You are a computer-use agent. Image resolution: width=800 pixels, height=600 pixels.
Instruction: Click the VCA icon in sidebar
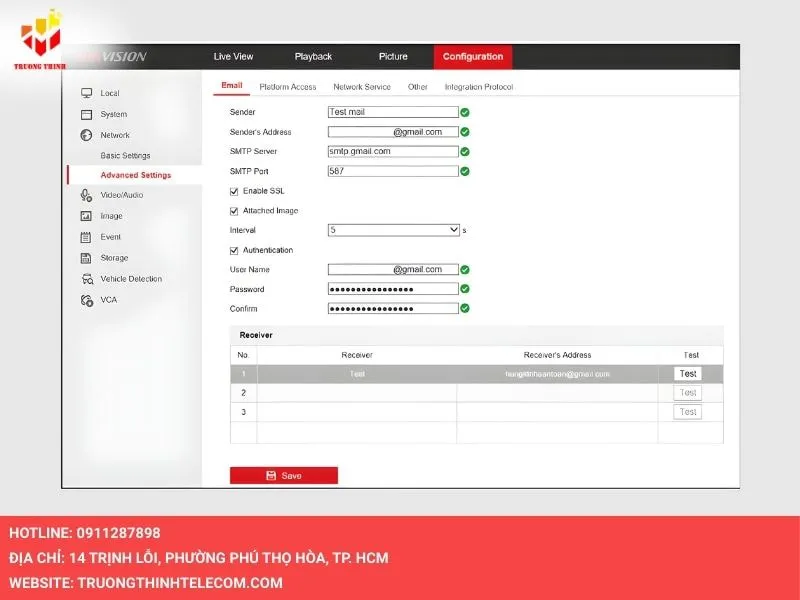(86, 300)
